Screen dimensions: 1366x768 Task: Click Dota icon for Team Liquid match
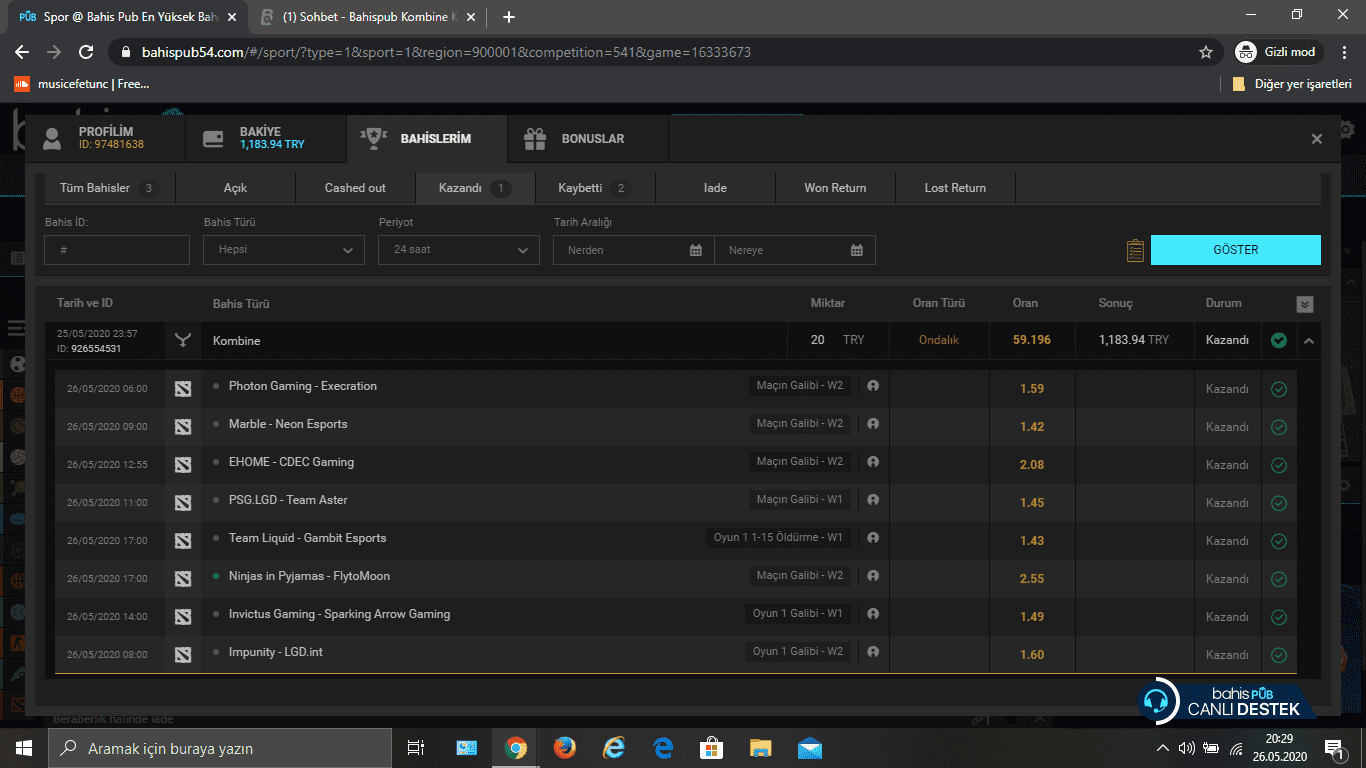[182, 540]
